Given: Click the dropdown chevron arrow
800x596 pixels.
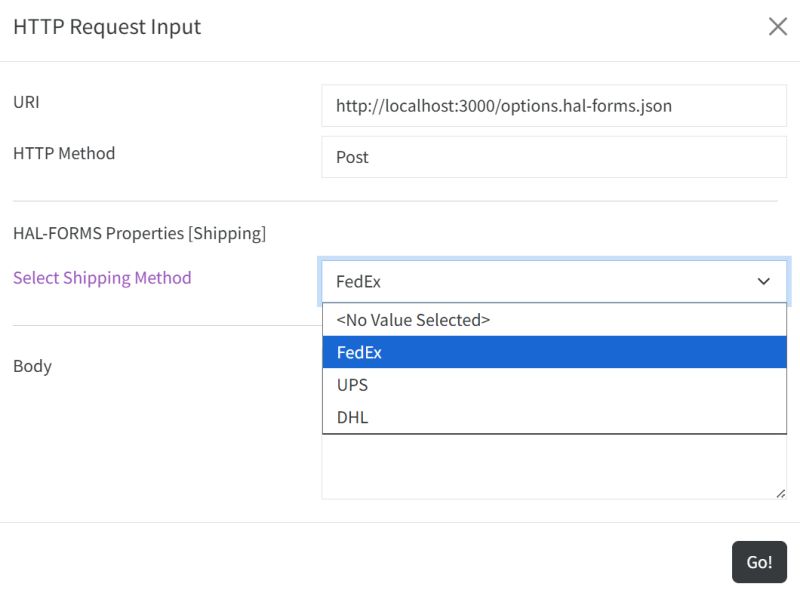Looking at the screenshot, I should coord(764,282).
